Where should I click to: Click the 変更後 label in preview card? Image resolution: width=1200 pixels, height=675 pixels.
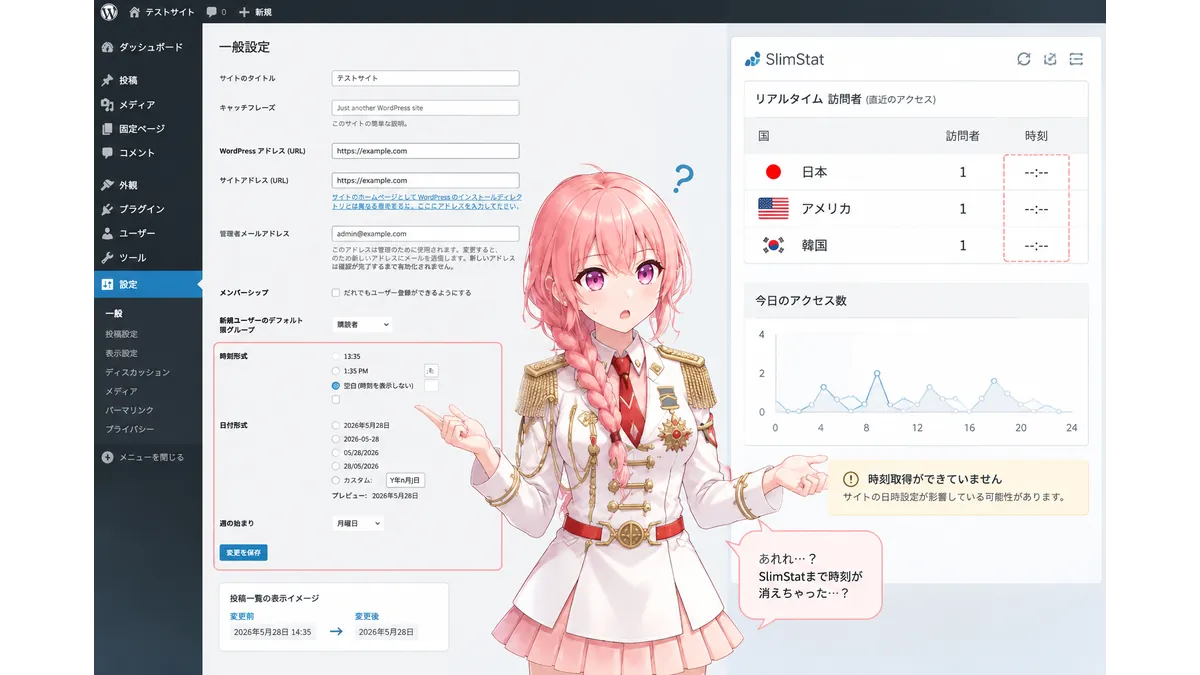click(367, 616)
